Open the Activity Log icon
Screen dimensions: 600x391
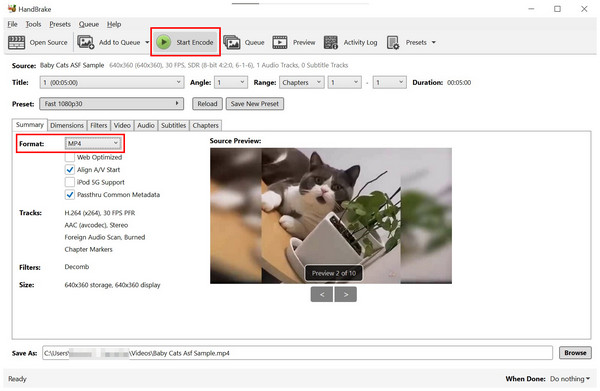[x=331, y=42]
